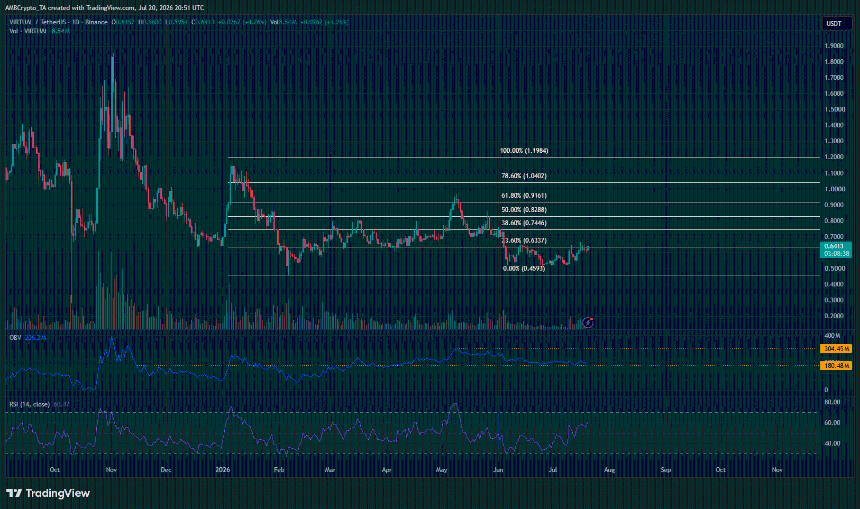Click the Dec label on time axis
Viewport: 860px width, 509px height.
[x=166, y=470]
